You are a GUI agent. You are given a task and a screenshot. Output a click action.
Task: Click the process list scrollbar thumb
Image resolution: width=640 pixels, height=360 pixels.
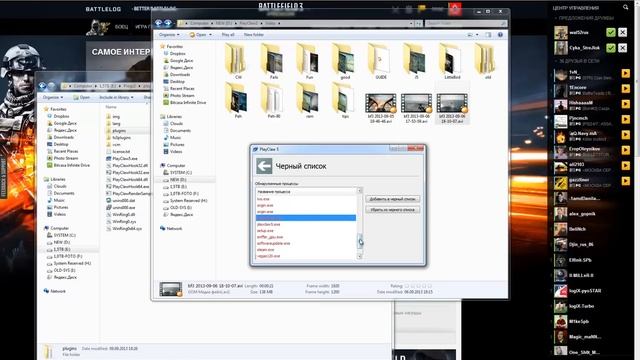[x=360, y=240]
